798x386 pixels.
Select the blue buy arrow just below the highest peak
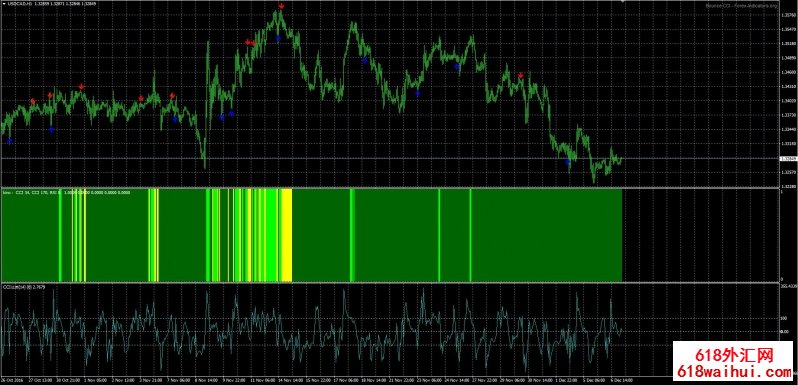point(278,38)
